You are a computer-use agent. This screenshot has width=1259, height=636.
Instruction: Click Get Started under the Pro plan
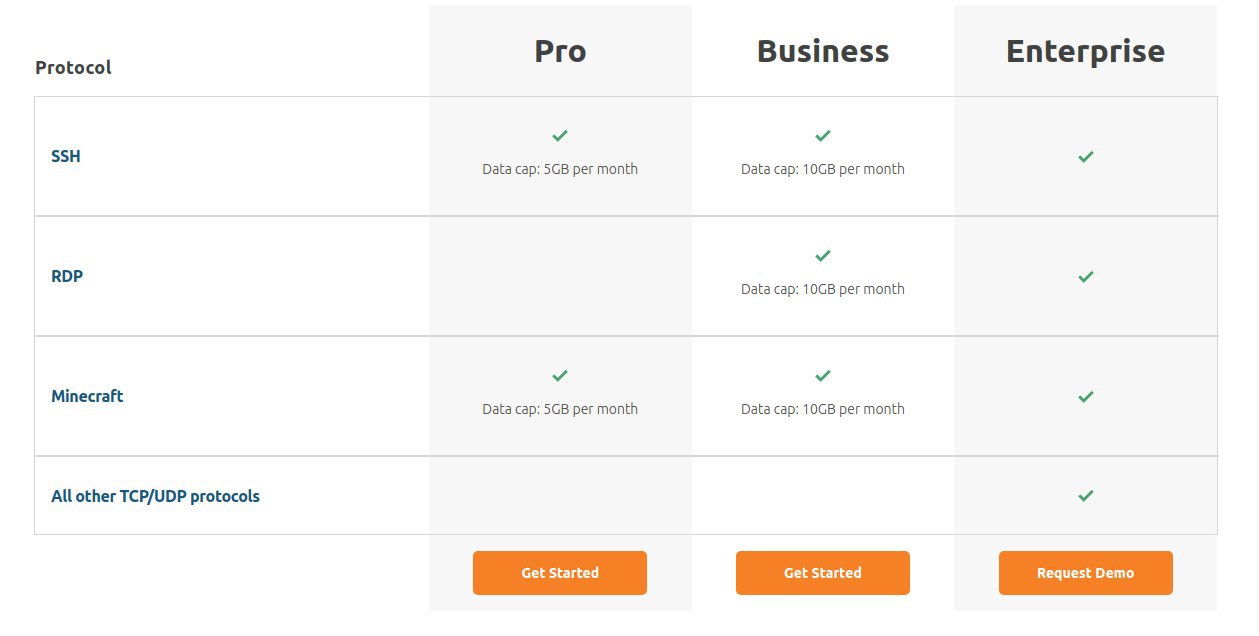560,573
